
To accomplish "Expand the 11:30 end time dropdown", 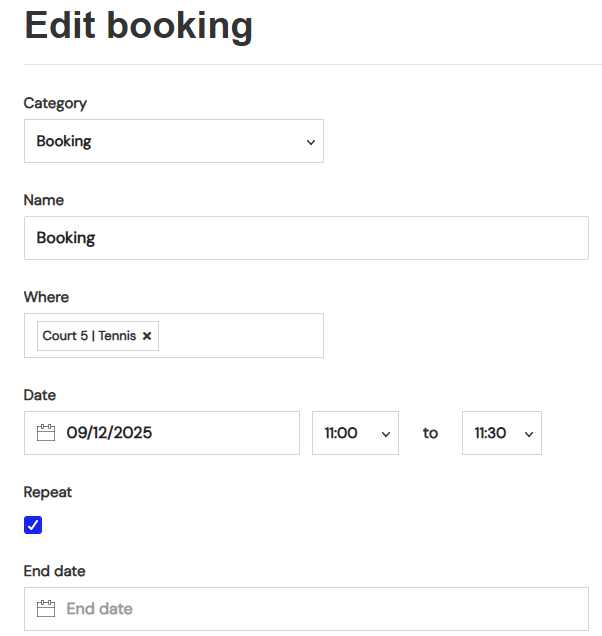I will 501,433.
